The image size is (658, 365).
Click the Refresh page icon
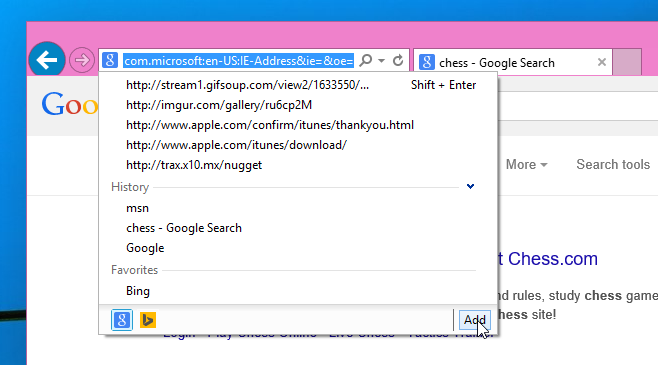pyautogui.click(x=398, y=60)
